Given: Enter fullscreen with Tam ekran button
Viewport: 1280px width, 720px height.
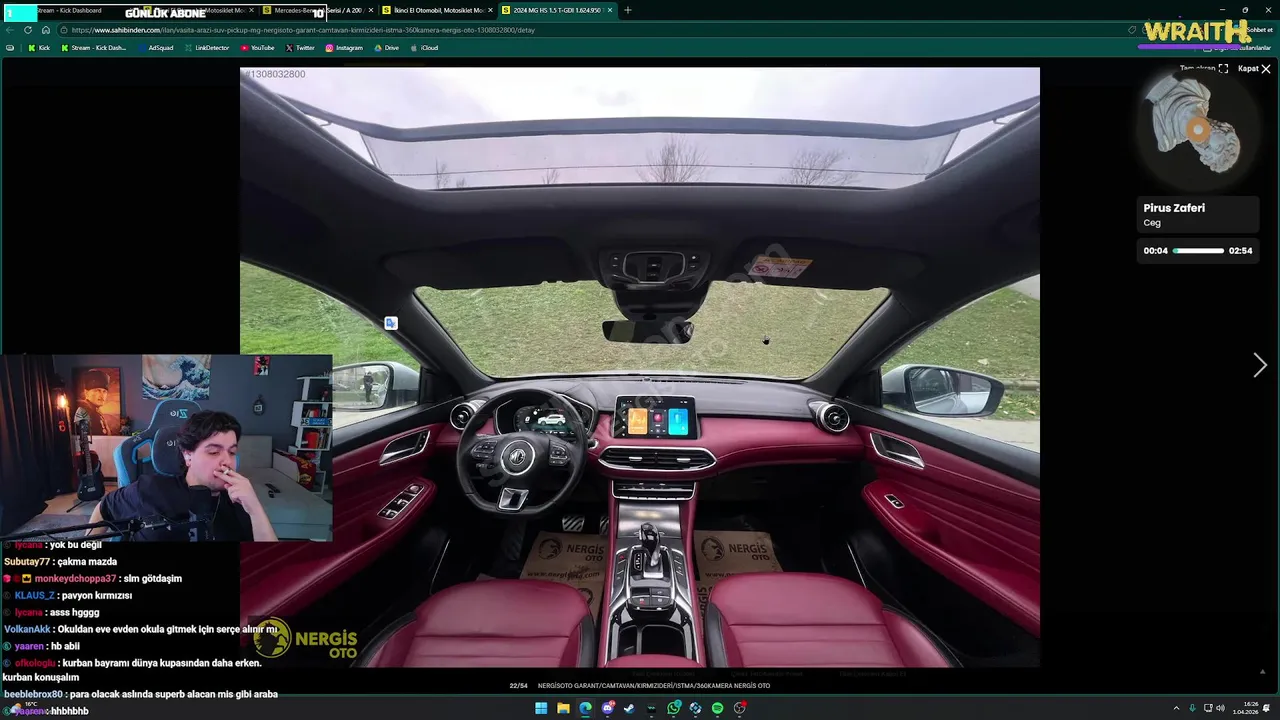Looking at the screenshot, I should click(x=1204, y=69).
